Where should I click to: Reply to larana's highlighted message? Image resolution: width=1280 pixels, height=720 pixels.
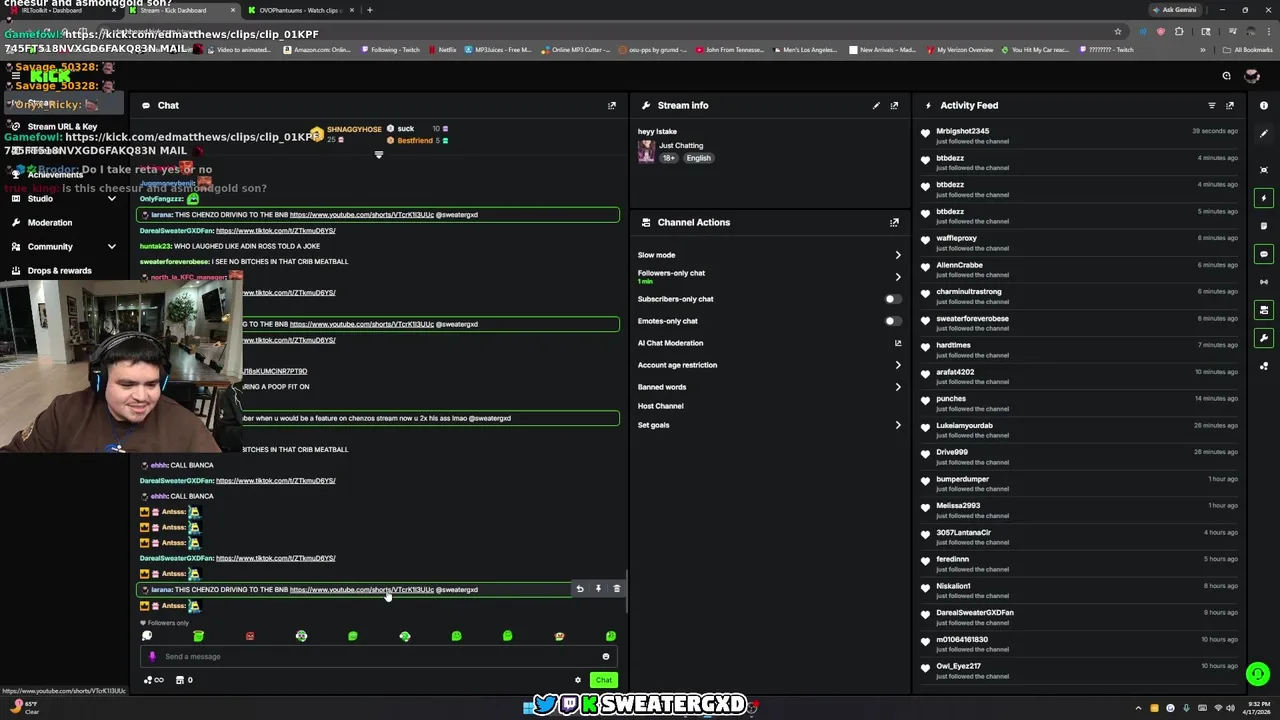pyautogui.click(x=580, y=589)
